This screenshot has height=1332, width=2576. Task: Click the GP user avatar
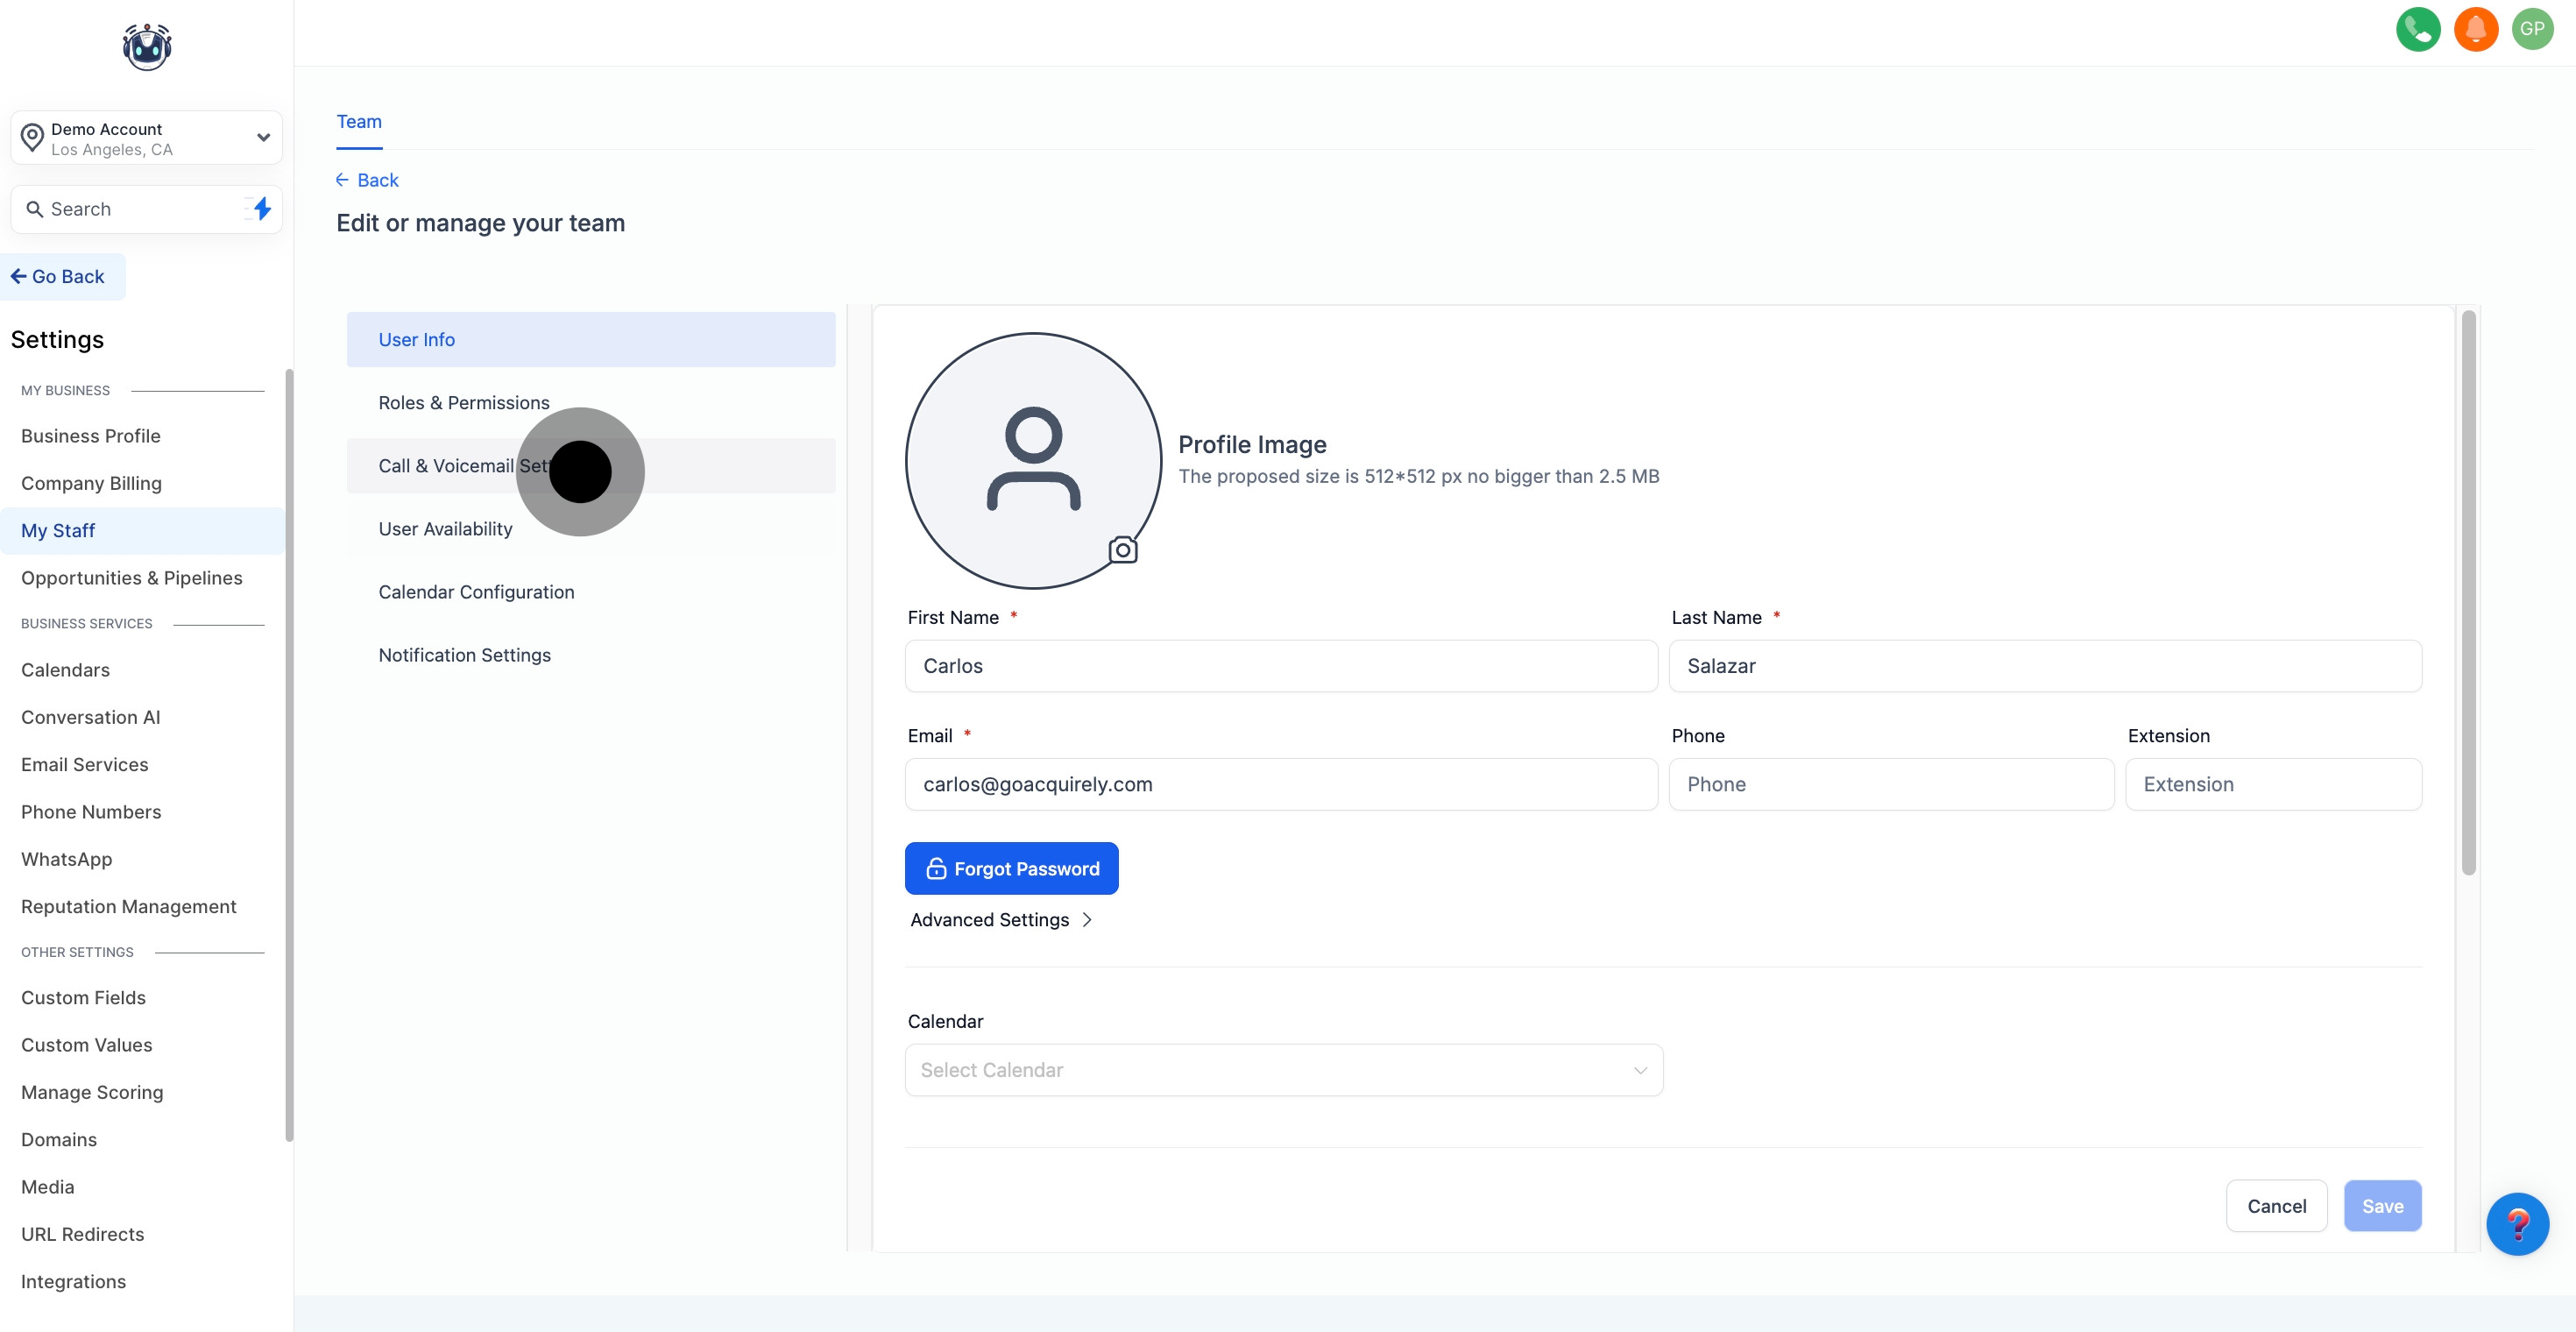pyautogui.click(x=2532, y=29)
